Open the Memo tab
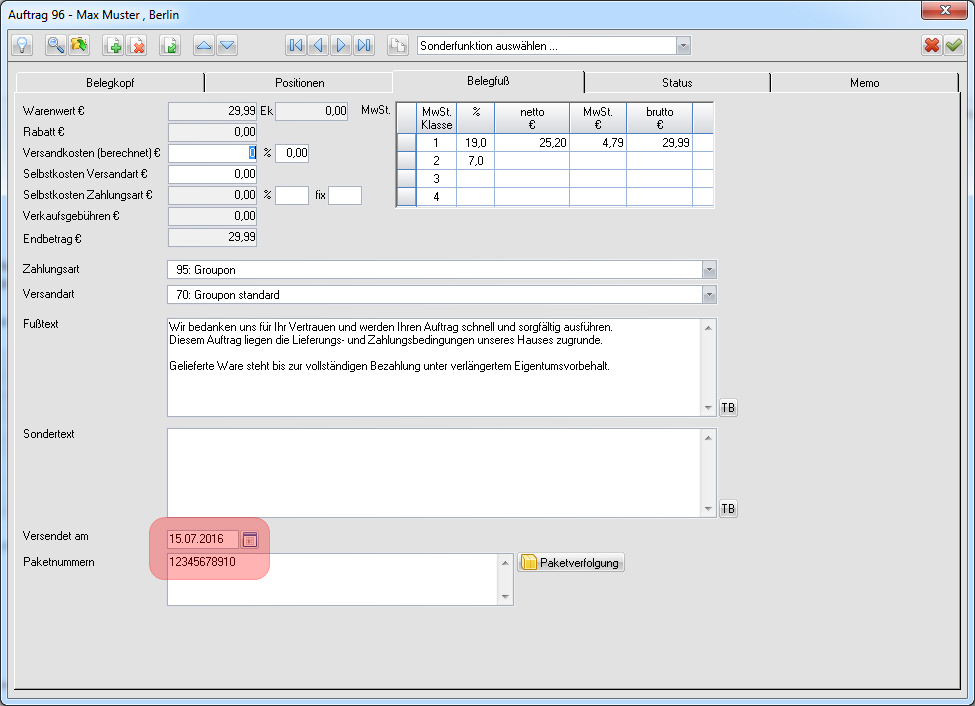 tap(864, 83)
